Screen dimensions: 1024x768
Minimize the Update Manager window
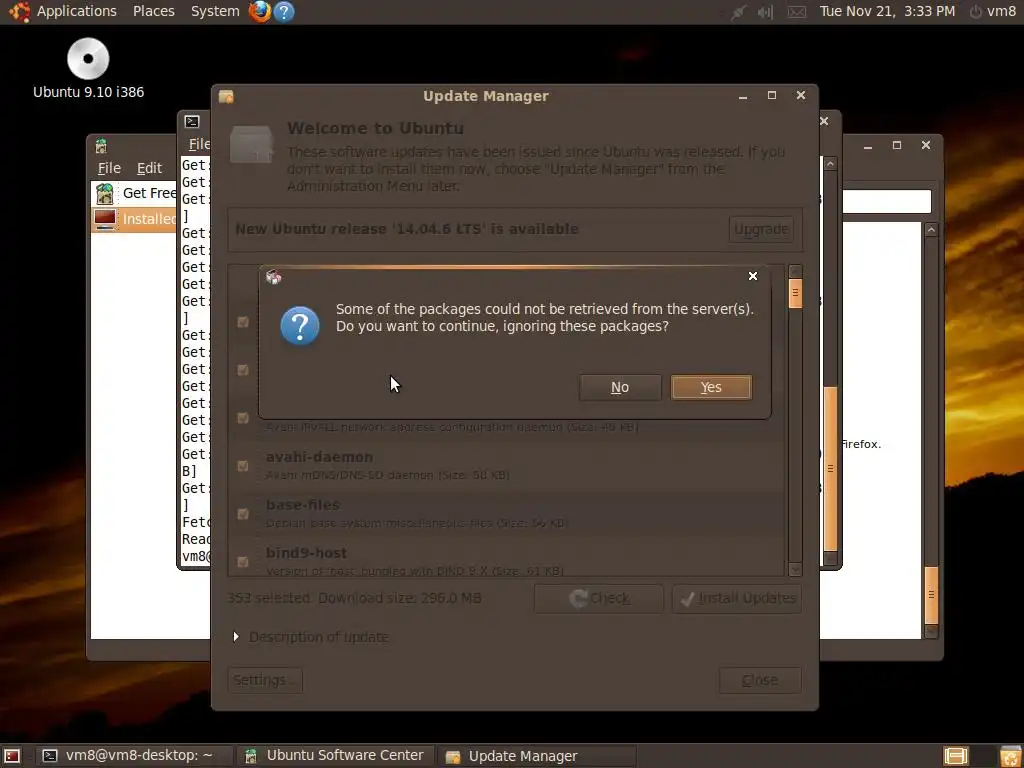[743, 96]
